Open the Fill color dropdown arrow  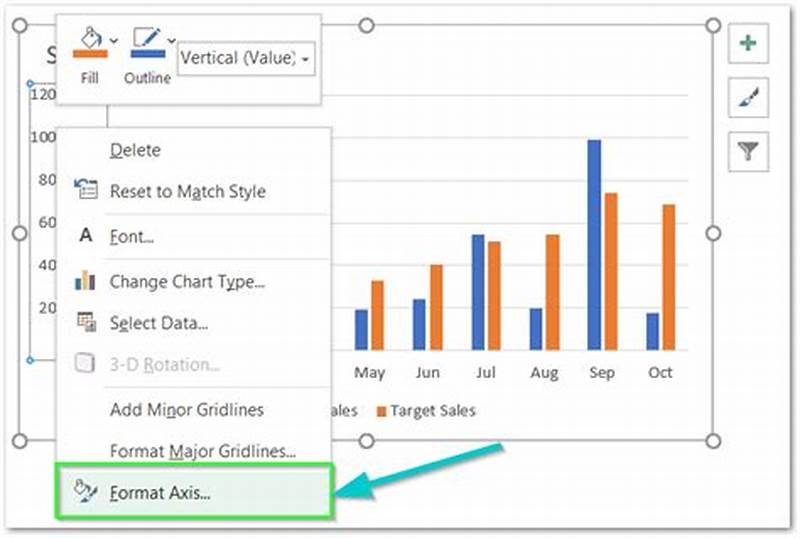coord(114,41)
